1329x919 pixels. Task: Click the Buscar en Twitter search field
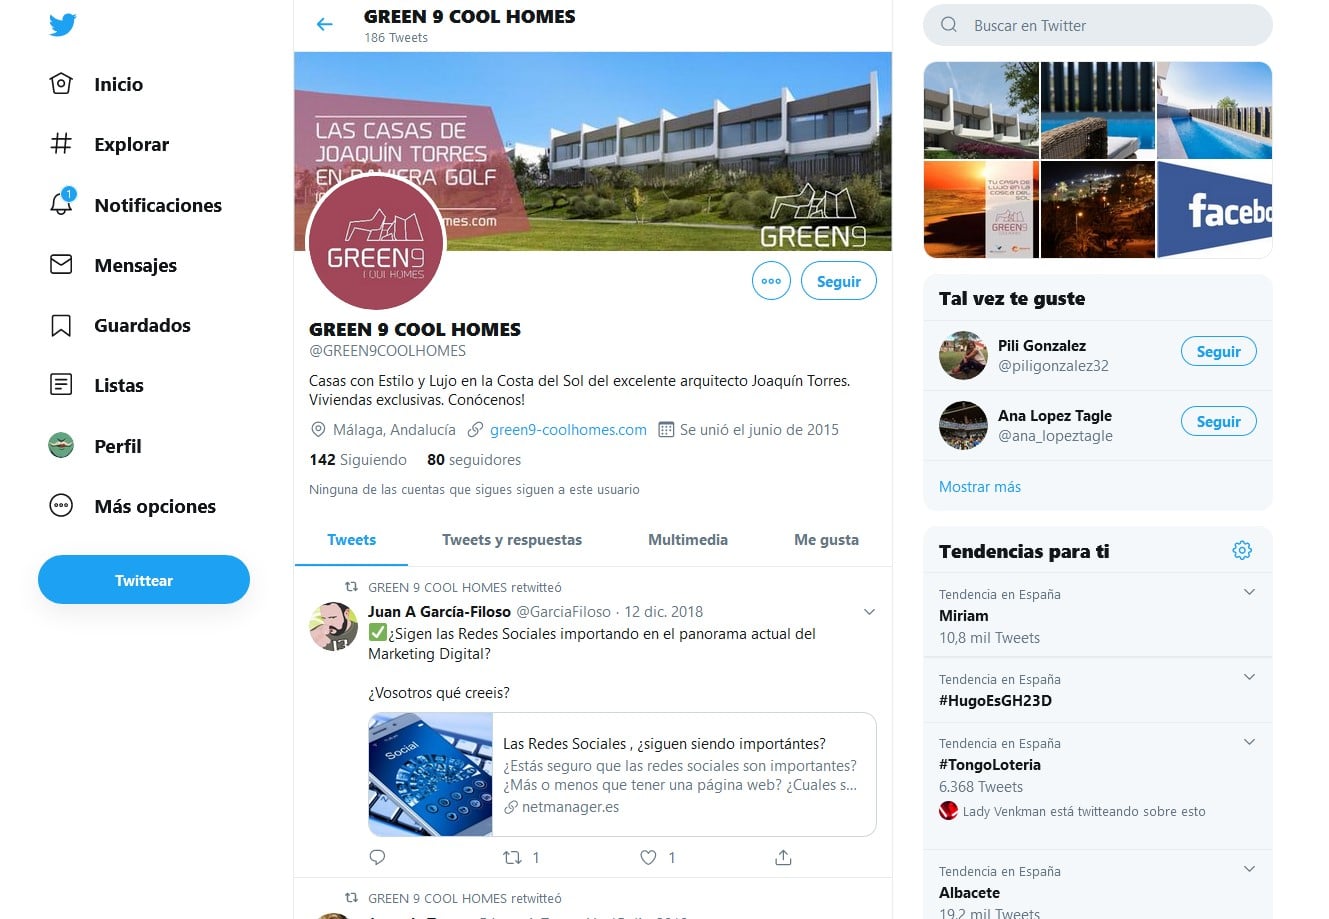(x=1098, y=25)
